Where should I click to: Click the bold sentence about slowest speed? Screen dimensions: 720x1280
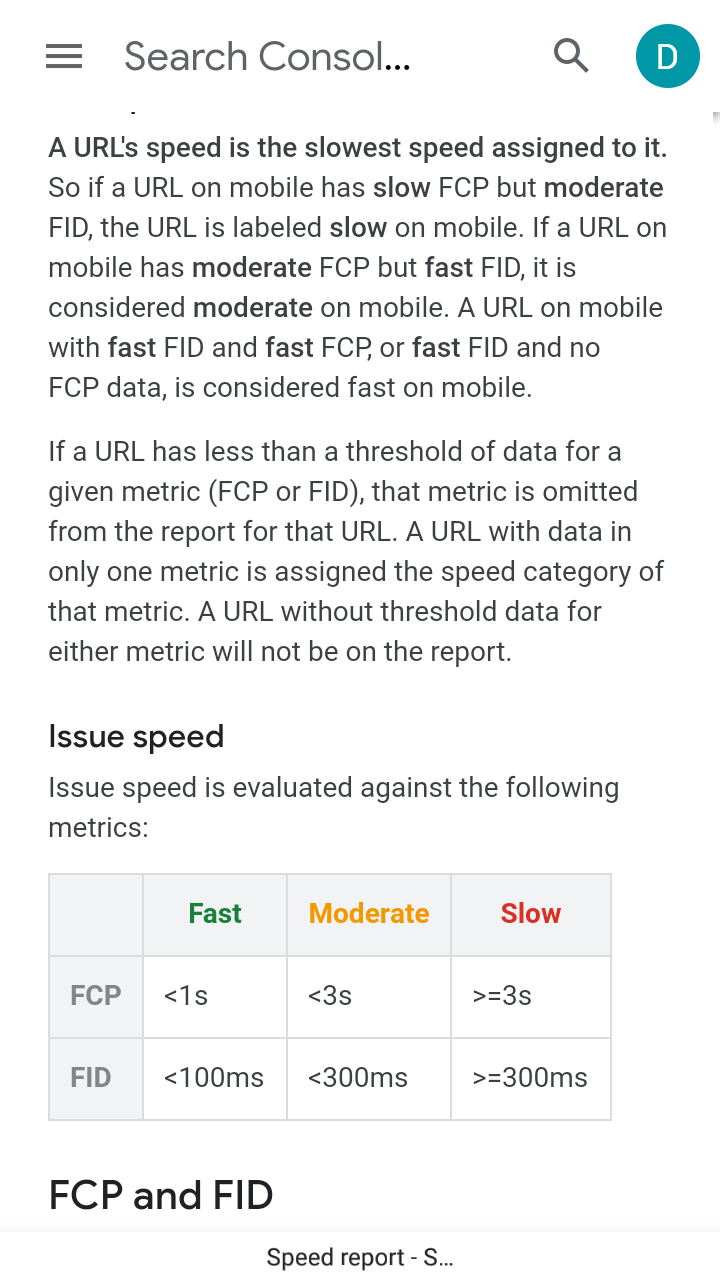[x=358, y=148]
